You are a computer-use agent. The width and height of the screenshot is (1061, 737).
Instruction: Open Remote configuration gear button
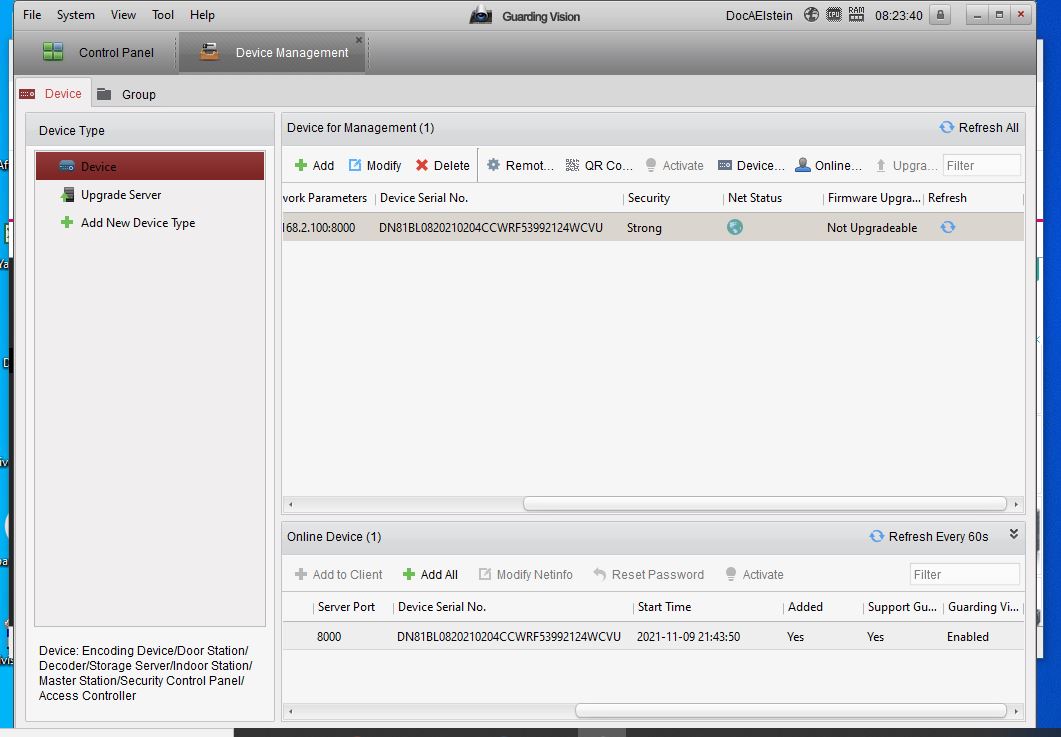tap(520, 165)
